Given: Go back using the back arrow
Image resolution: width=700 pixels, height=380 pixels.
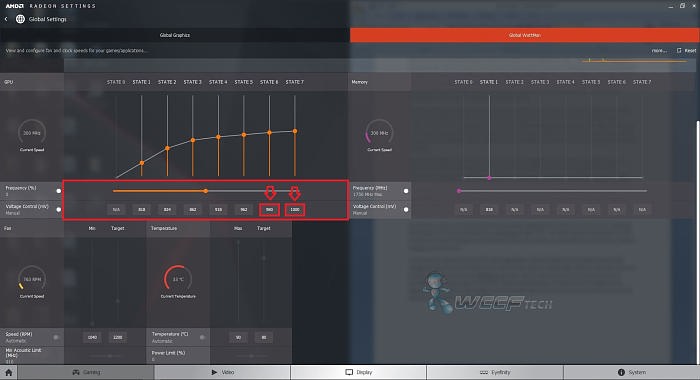Looking at the screenshot, I should pyautogui.click(x=6, y=19).
